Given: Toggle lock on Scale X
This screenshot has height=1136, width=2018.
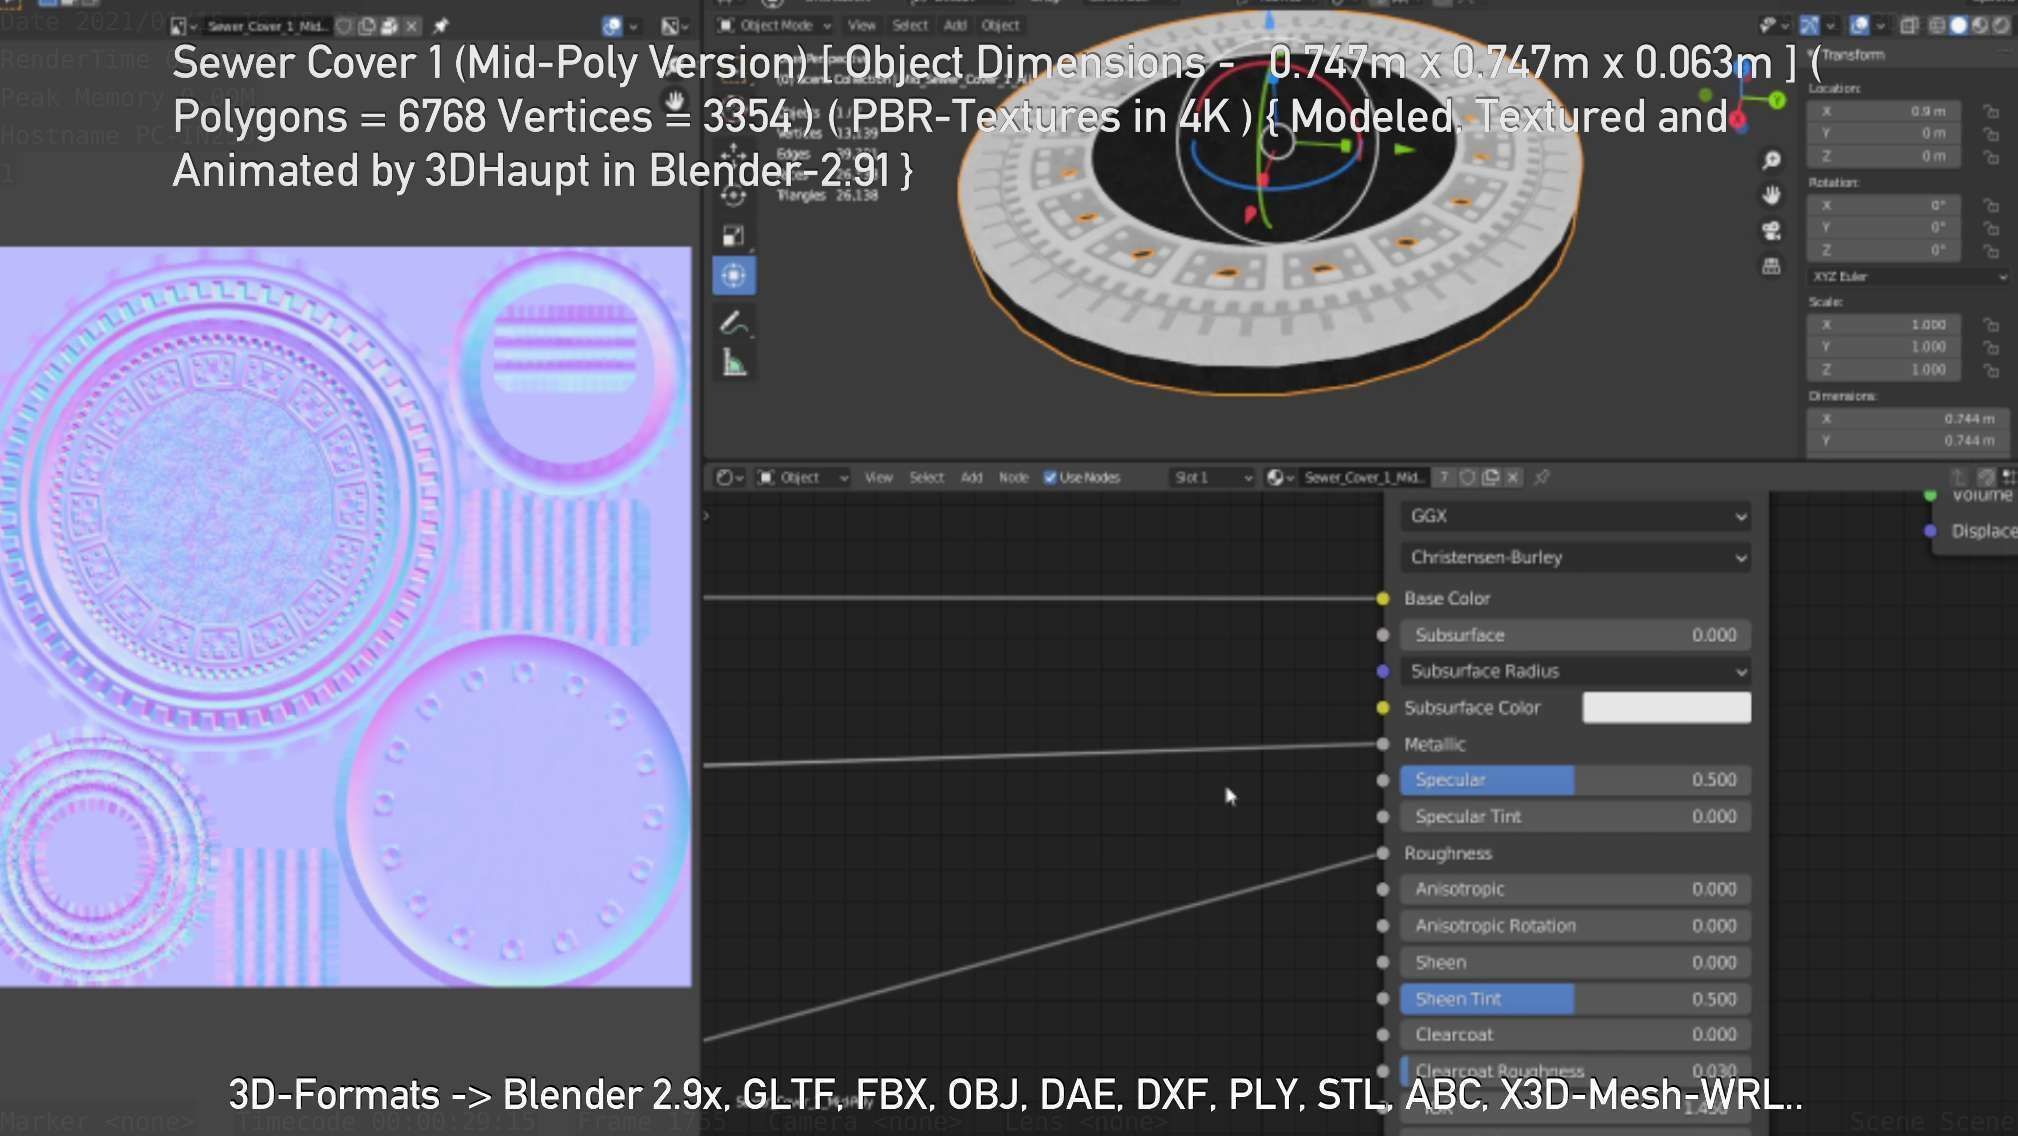Looking at the screenshot, I should pos(1991,325).
